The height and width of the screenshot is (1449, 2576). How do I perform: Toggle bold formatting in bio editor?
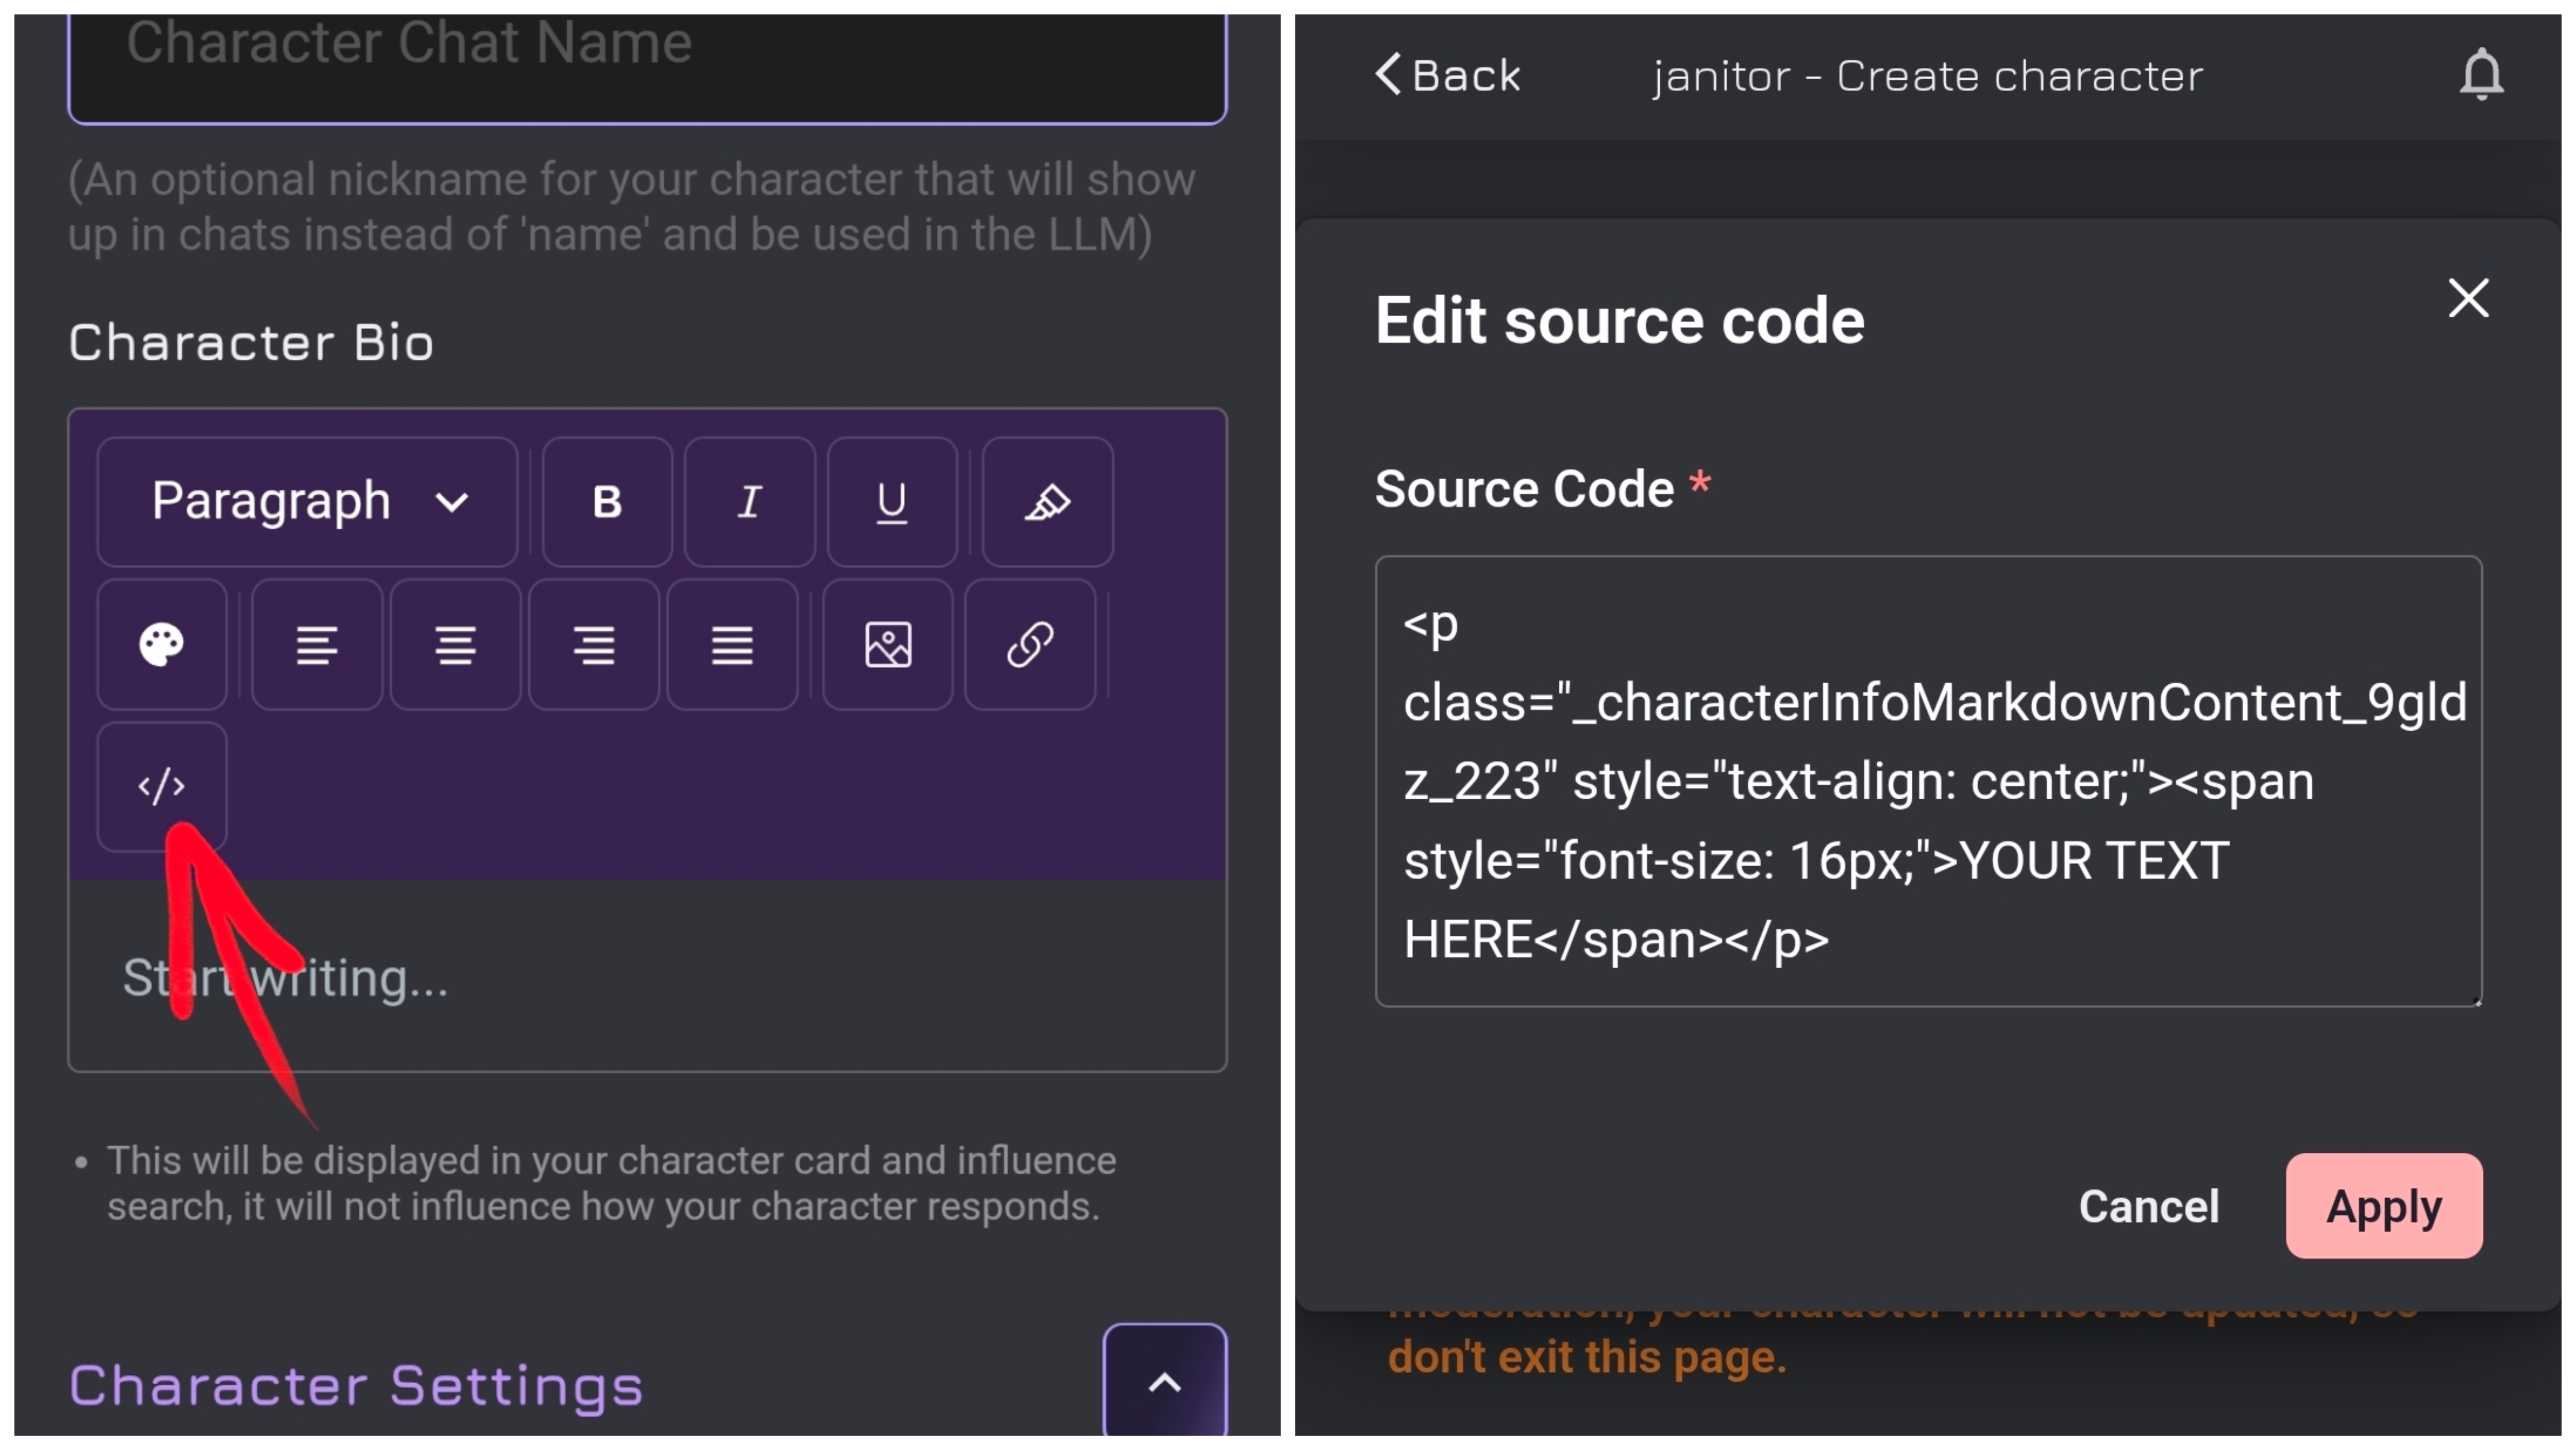(x=607, y=501)
